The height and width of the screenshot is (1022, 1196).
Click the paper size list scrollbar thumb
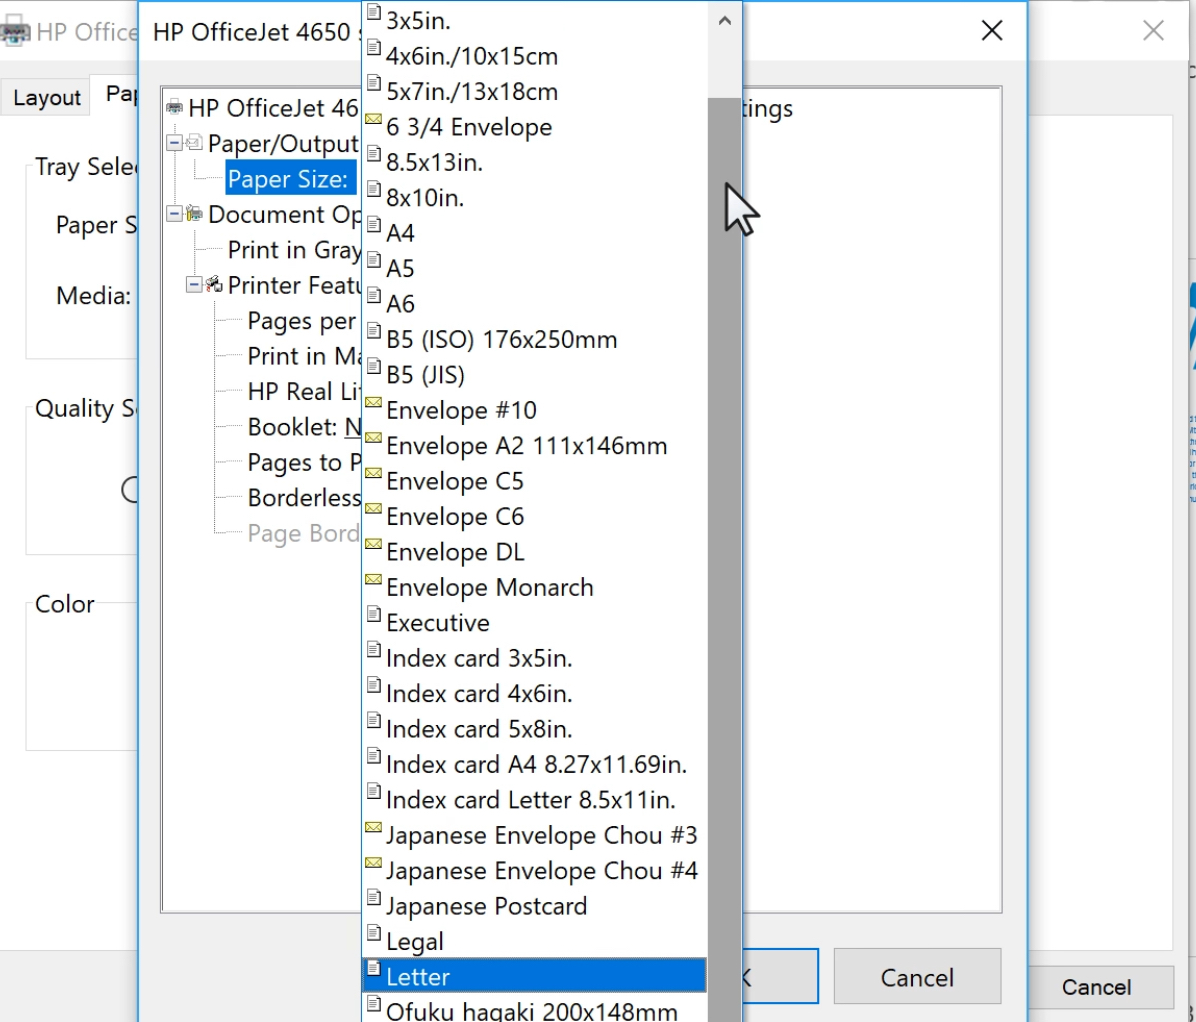coord(725,560)
